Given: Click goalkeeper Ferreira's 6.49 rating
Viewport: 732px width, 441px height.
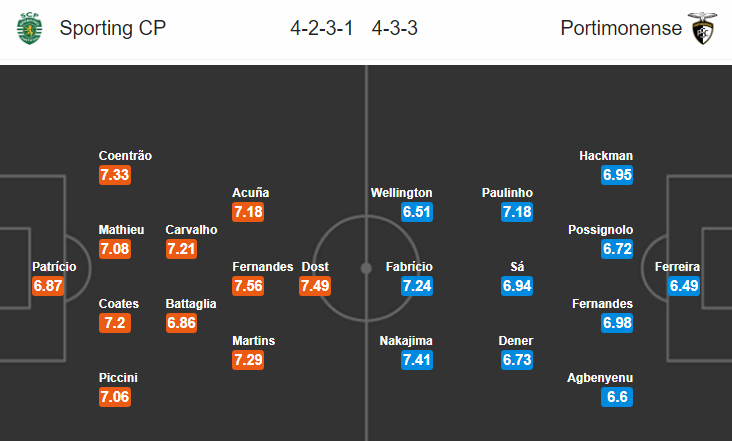Looking at the screenshot, I should [684, 286].
